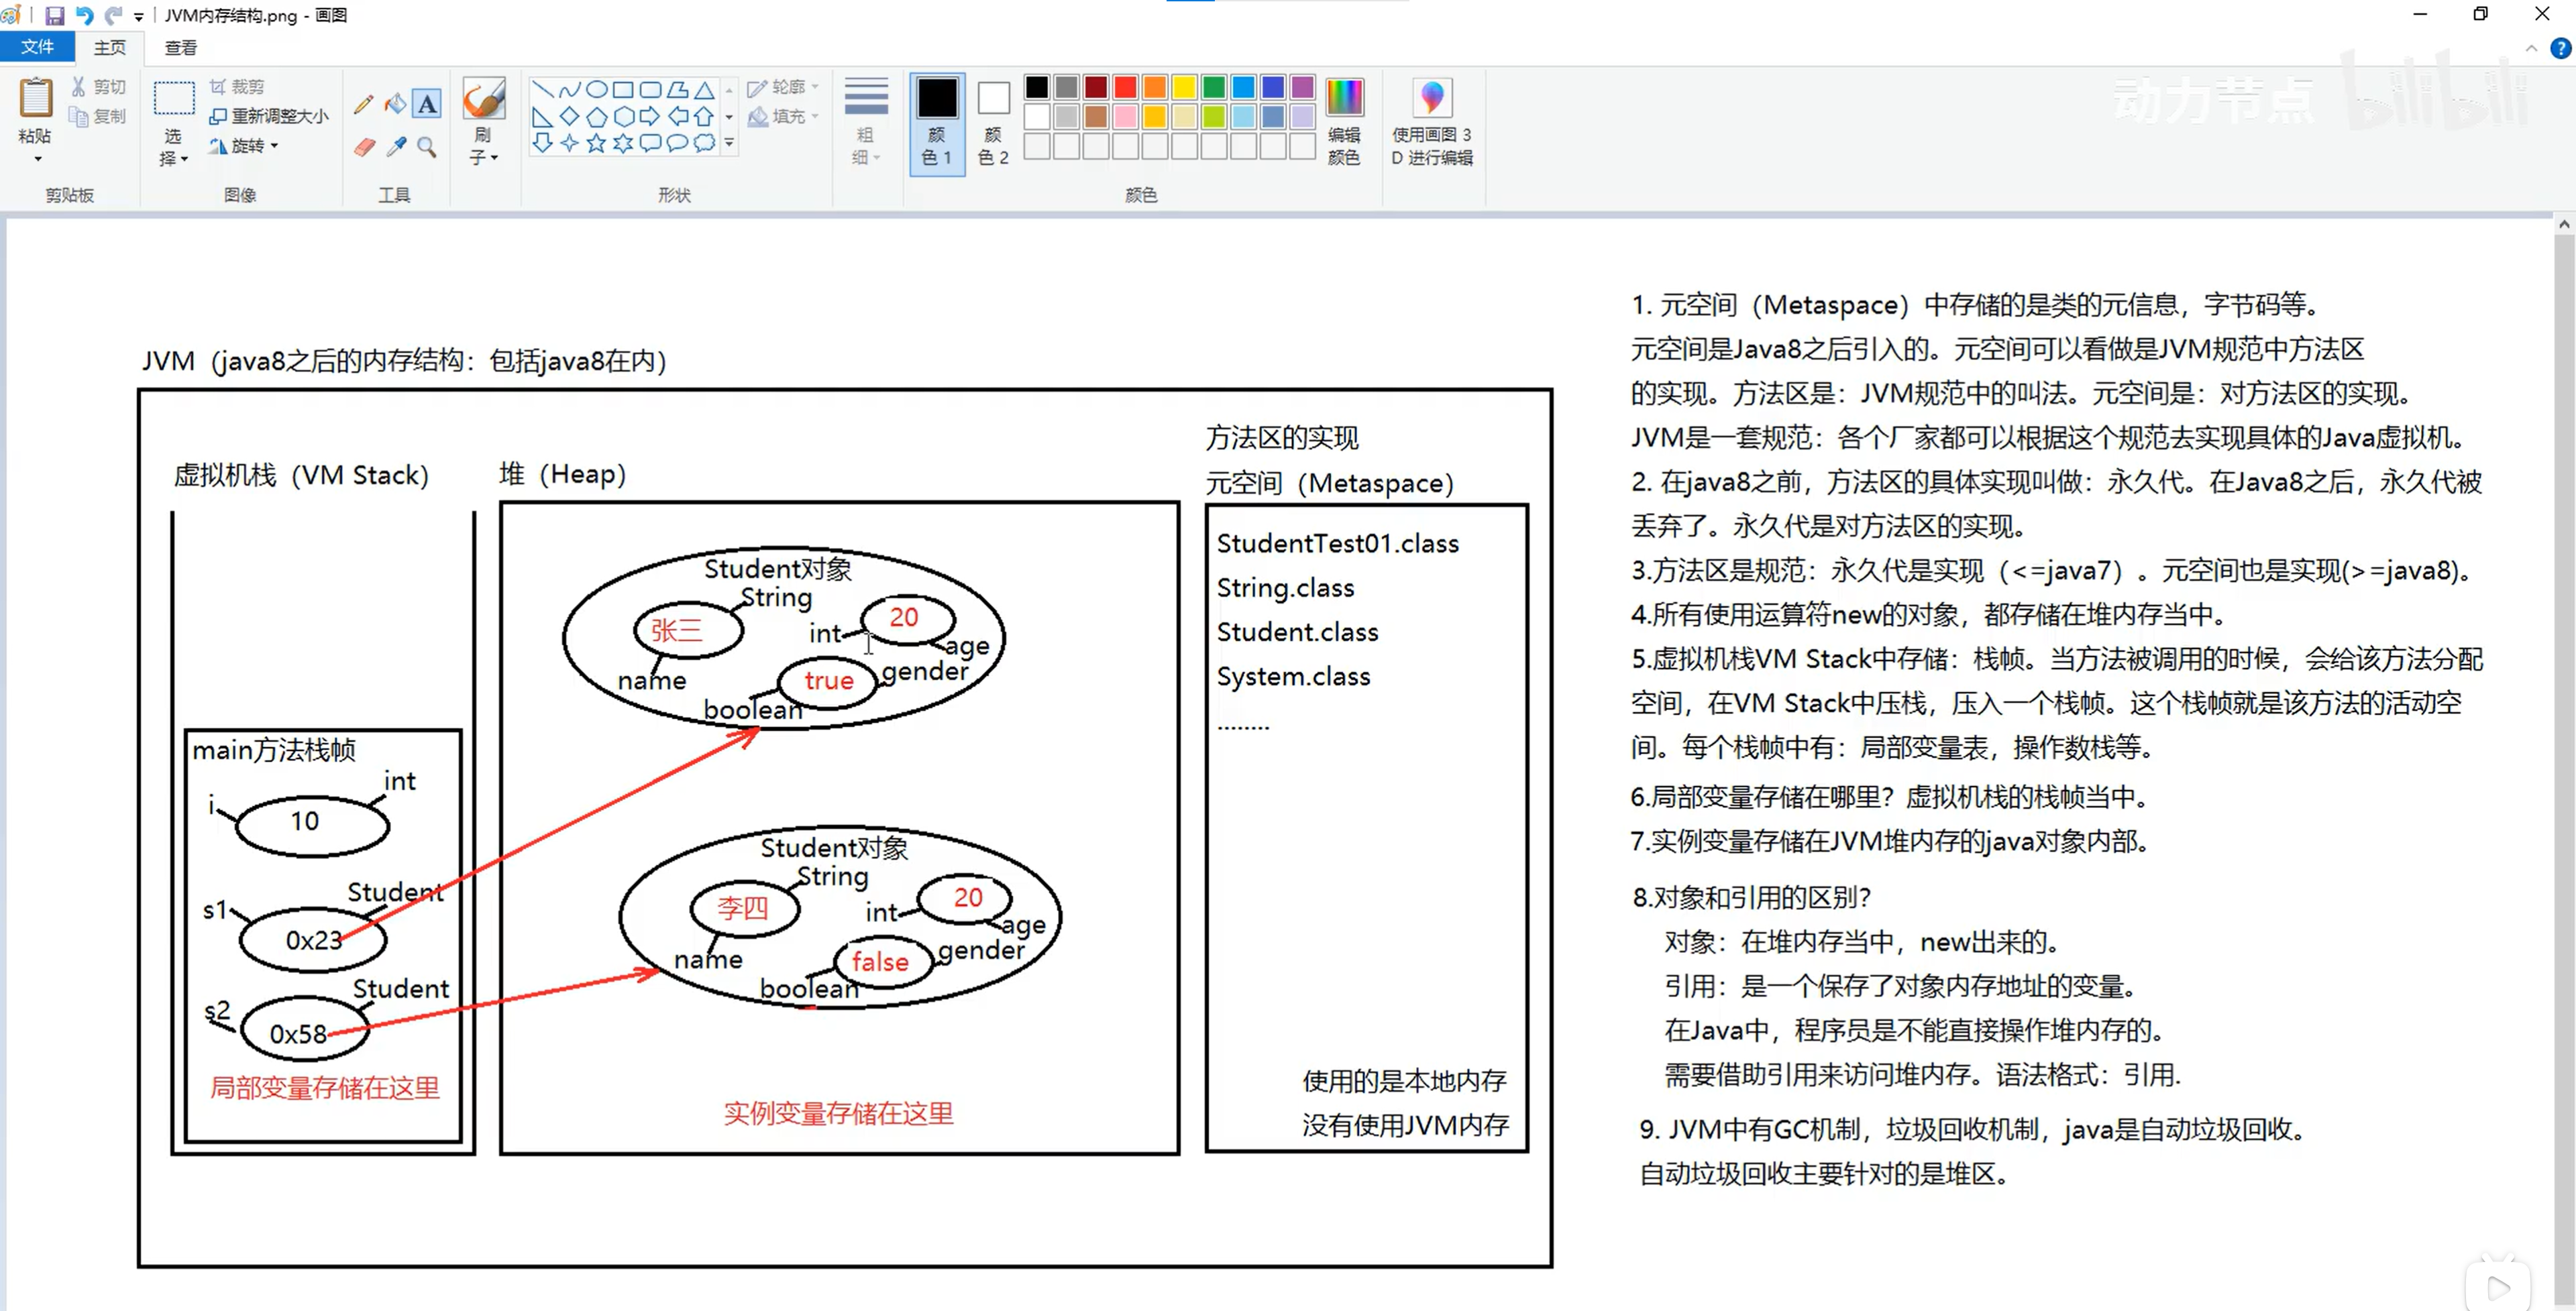Click the Undo arrow in title bar
The height and width of the screenshot is (1311, 2576).
pos(84,15)
